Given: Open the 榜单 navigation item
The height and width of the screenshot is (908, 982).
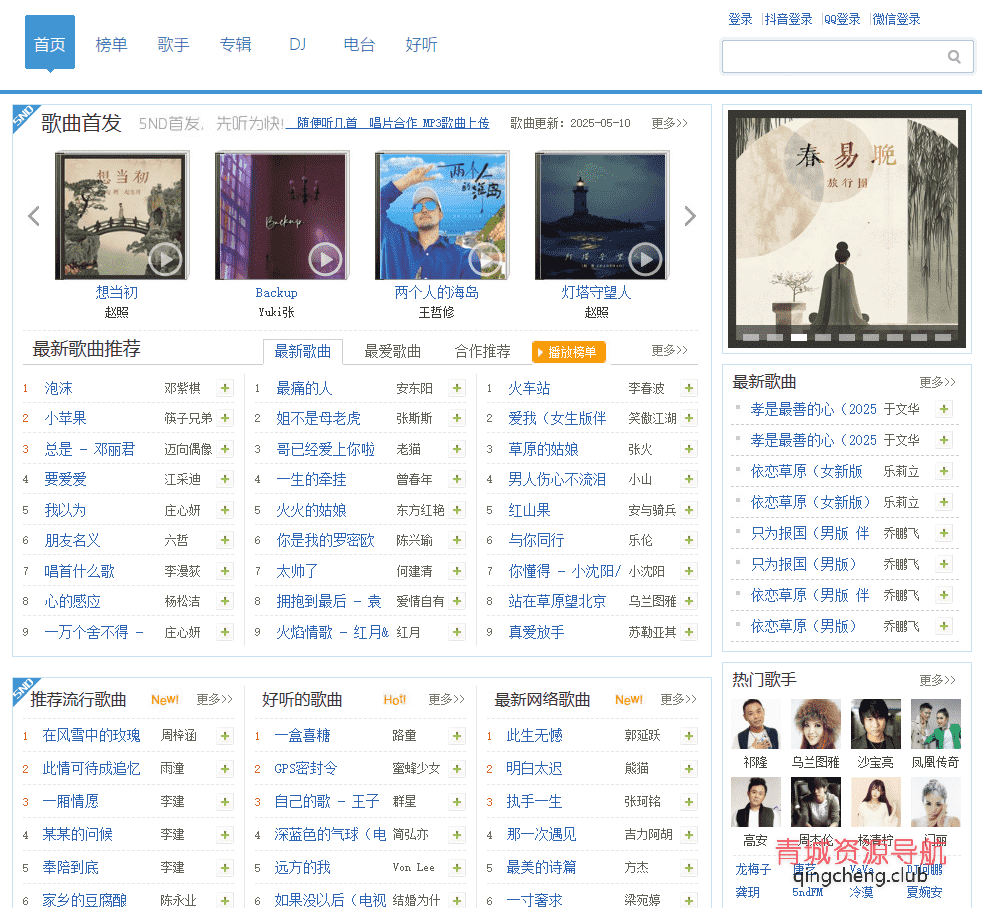Looking at the screenshot, I should (x=111, y=44).
